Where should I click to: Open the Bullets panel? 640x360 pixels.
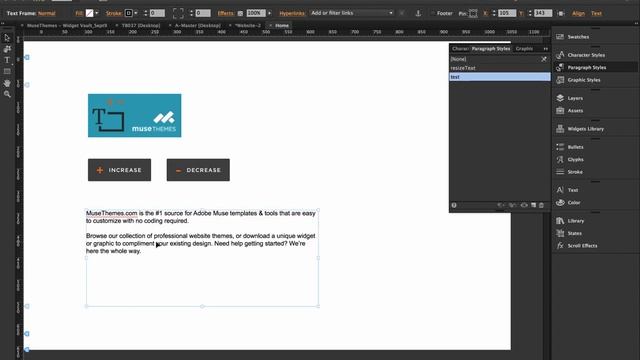point(575,147)
